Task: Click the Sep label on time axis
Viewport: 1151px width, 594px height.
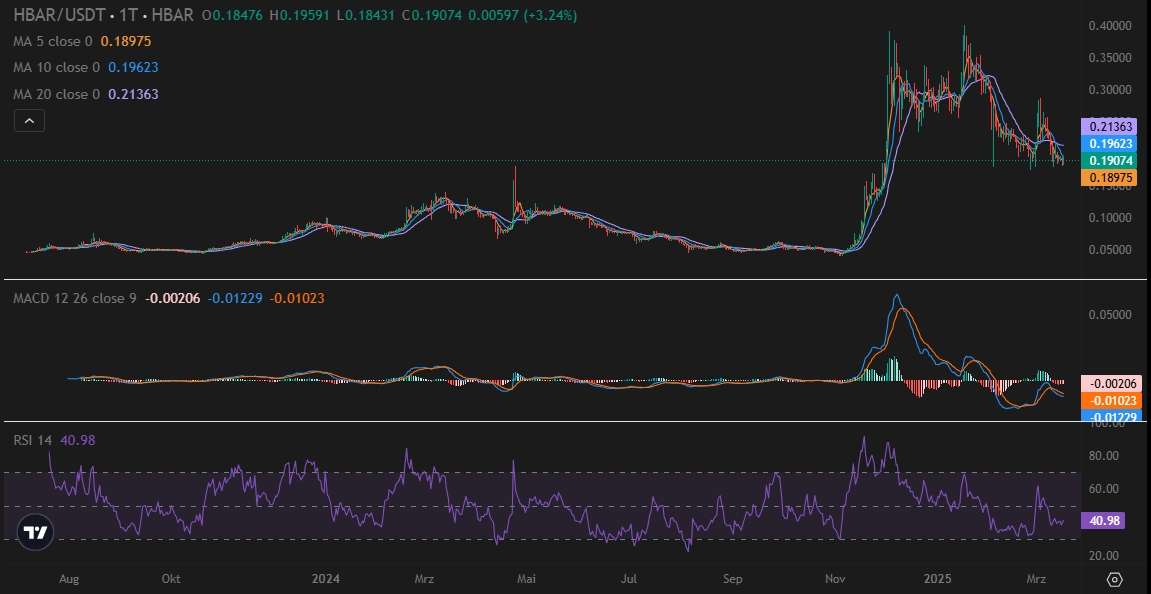Action: tap(732, 579)
